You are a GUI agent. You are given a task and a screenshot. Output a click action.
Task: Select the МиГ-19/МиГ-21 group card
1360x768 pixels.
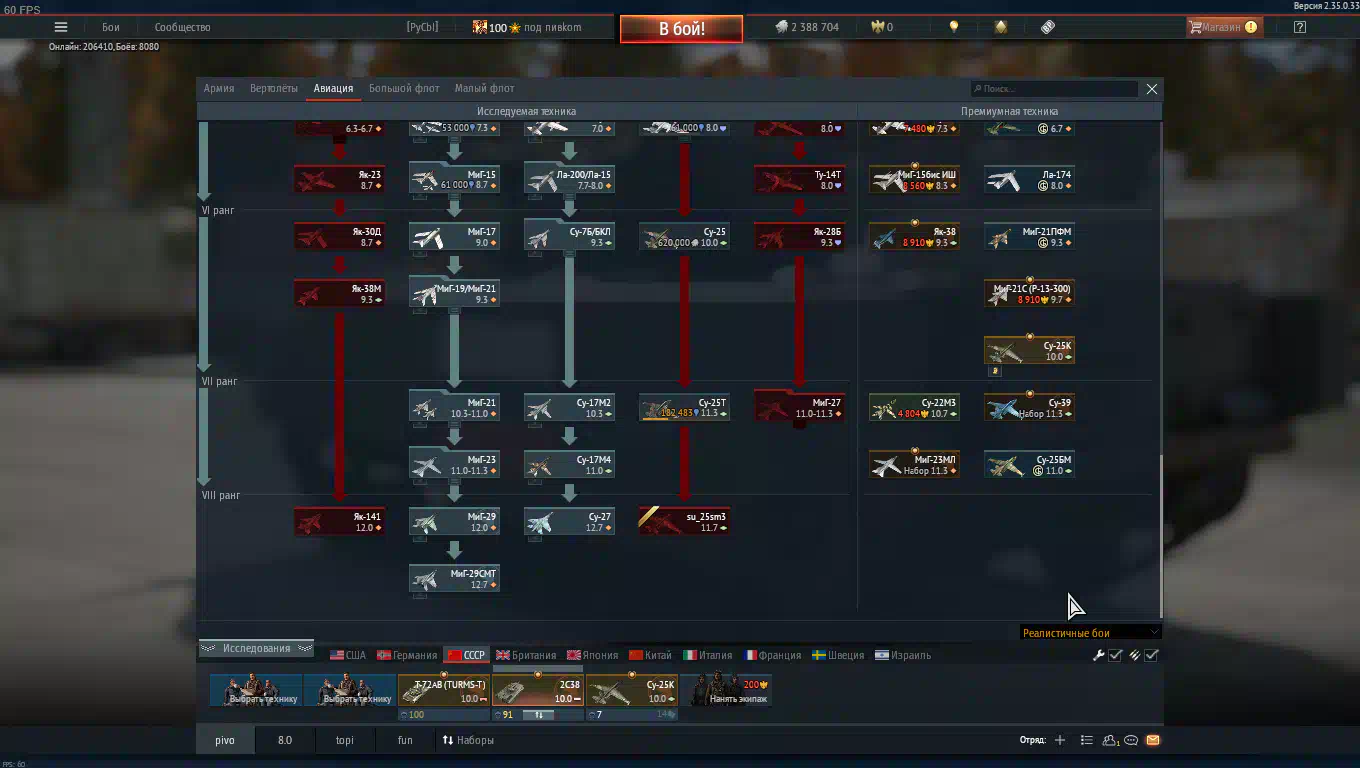454,293
